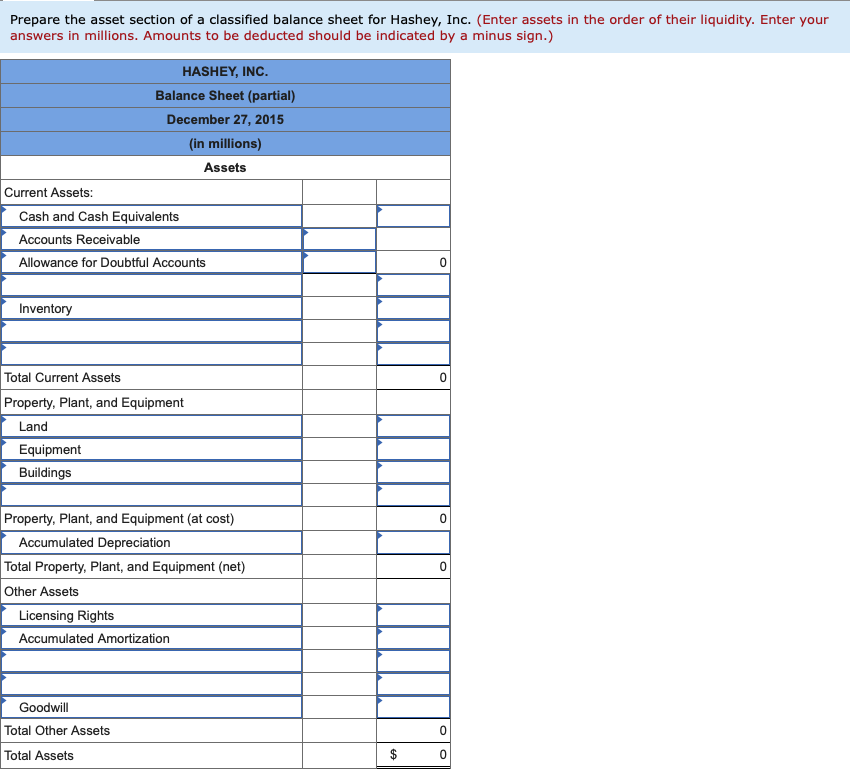The image size is (850, 772).
Task: Click the Accounts Receivable amount field
Action: pos(339,239)
